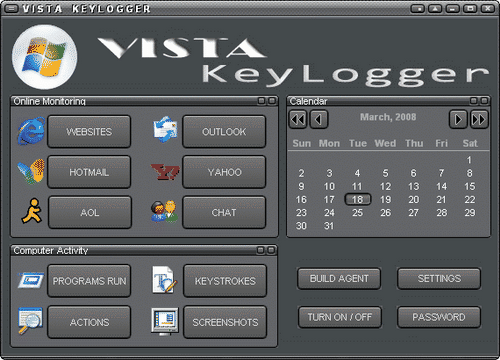
Task: Click the Internet Explorer icon beside Websites
Action: click(31, 131)
